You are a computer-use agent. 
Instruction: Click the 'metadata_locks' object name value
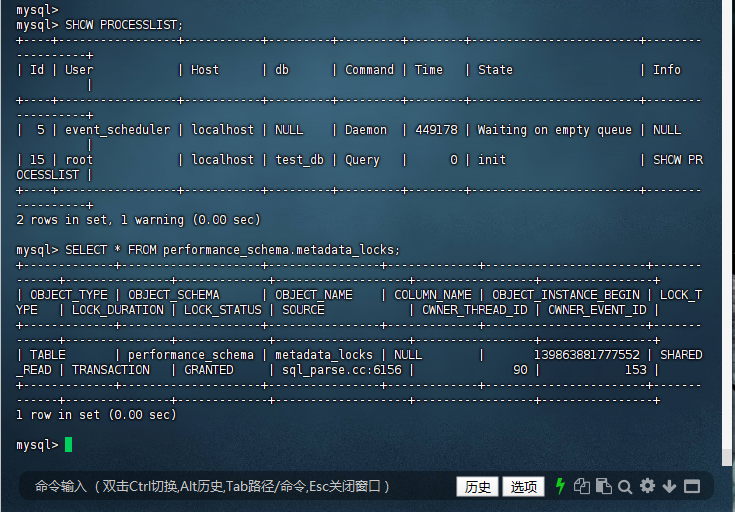324,355
